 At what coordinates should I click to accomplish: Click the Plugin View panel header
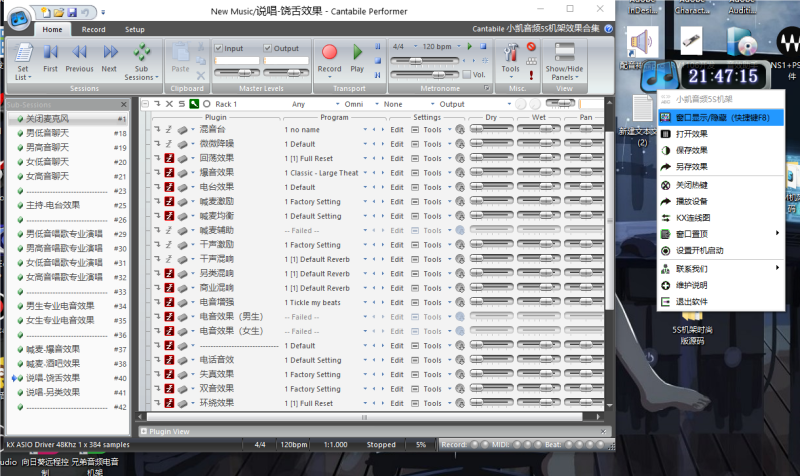[376, 432]
